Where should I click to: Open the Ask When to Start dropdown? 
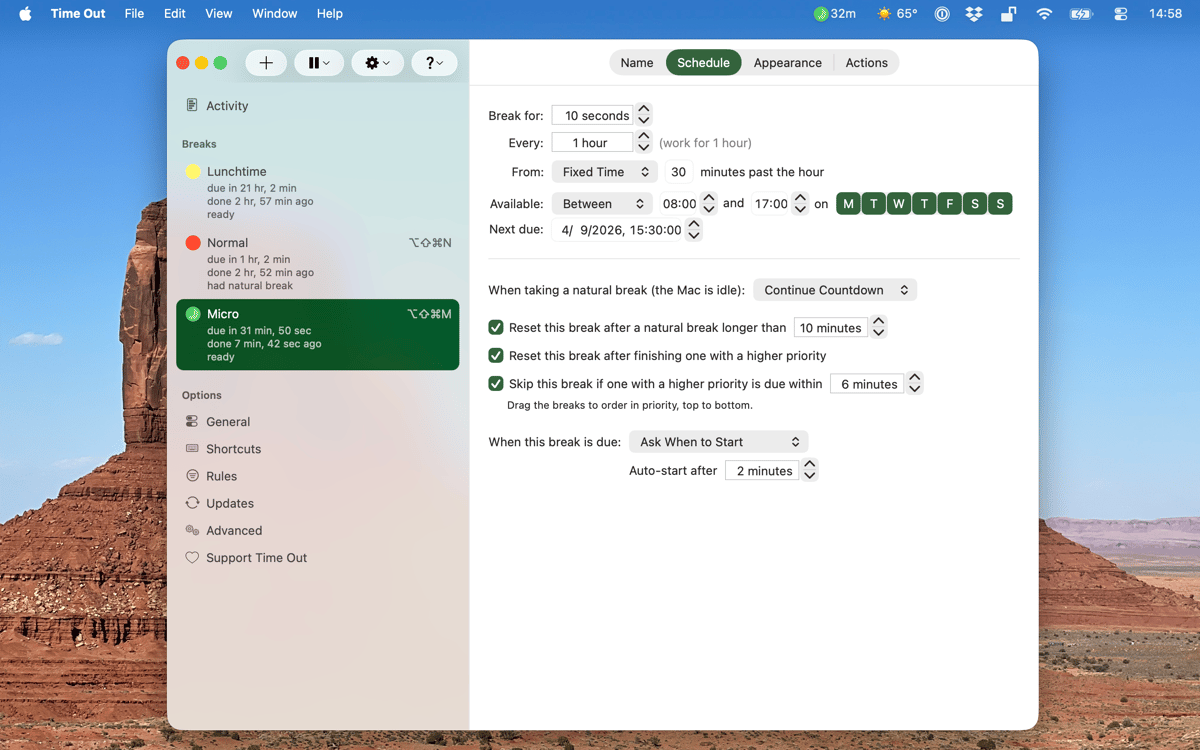click(718, 442)
